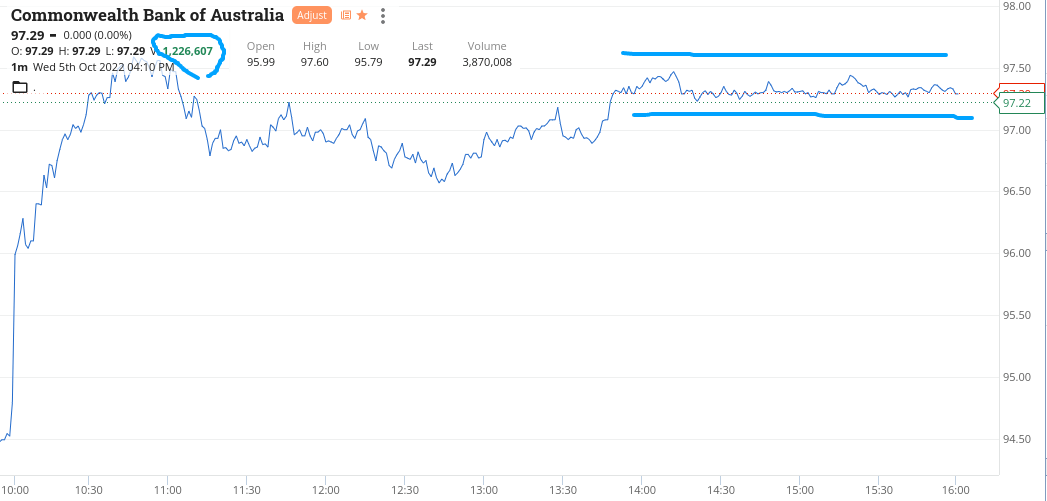Click the orange Adjust button
Viewport: 1047px width, 501px height.
coord(311,15)
